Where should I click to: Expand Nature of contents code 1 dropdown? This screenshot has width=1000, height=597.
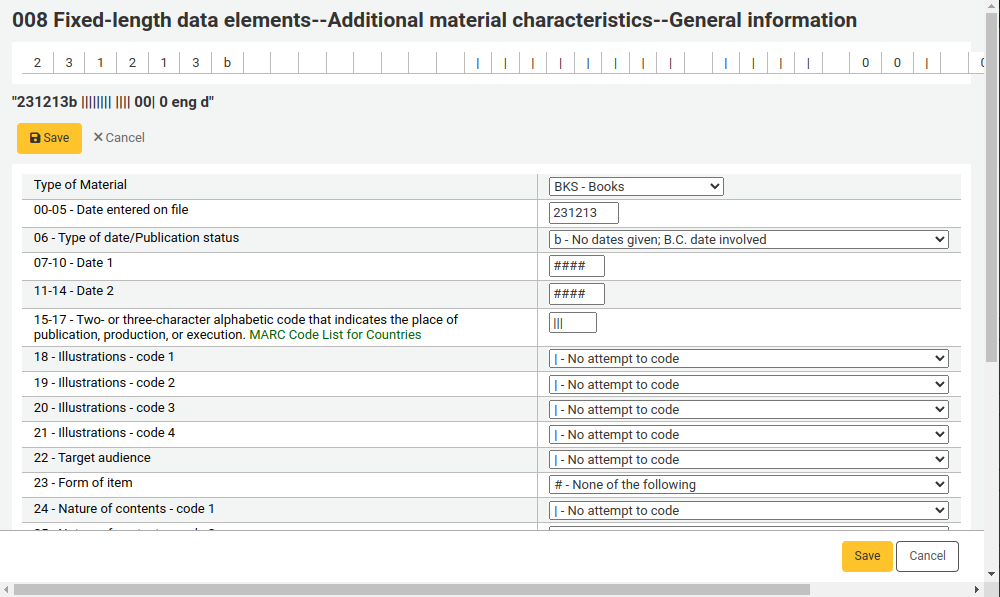pyautogui.click(x=749, y=510)
